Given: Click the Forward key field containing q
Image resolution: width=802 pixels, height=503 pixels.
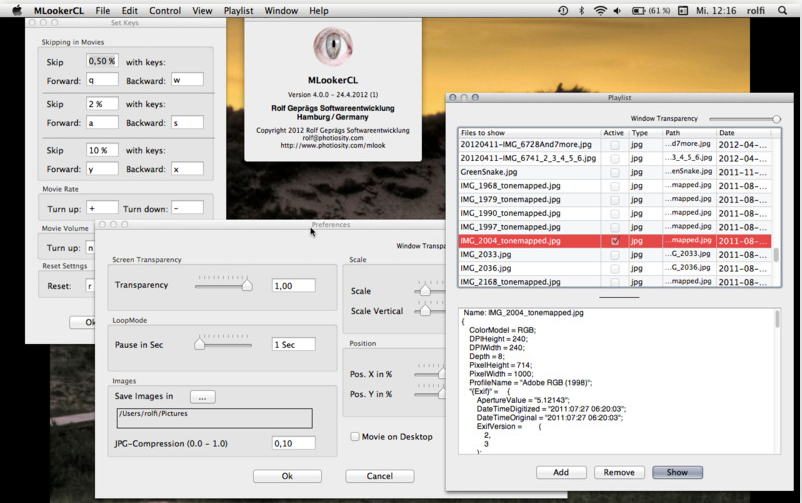Looking at the screenshot, I should click(x=102, y=79).
